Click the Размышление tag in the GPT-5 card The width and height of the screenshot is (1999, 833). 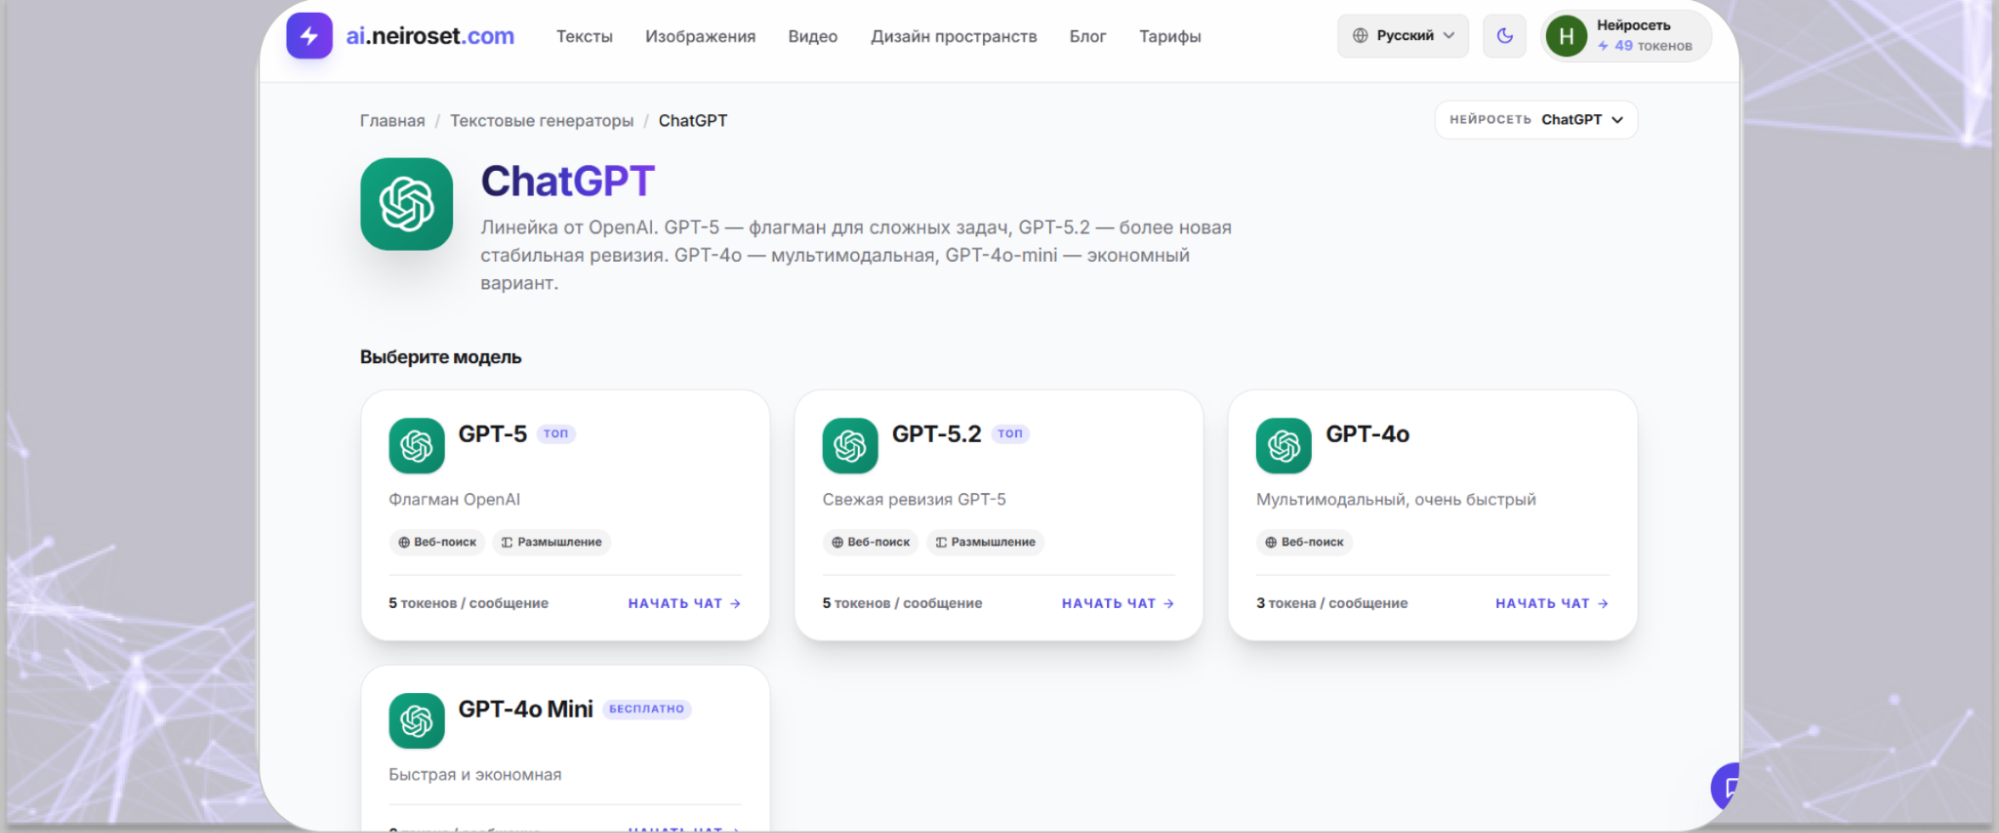pyautogui.click(x=551, y=542)
